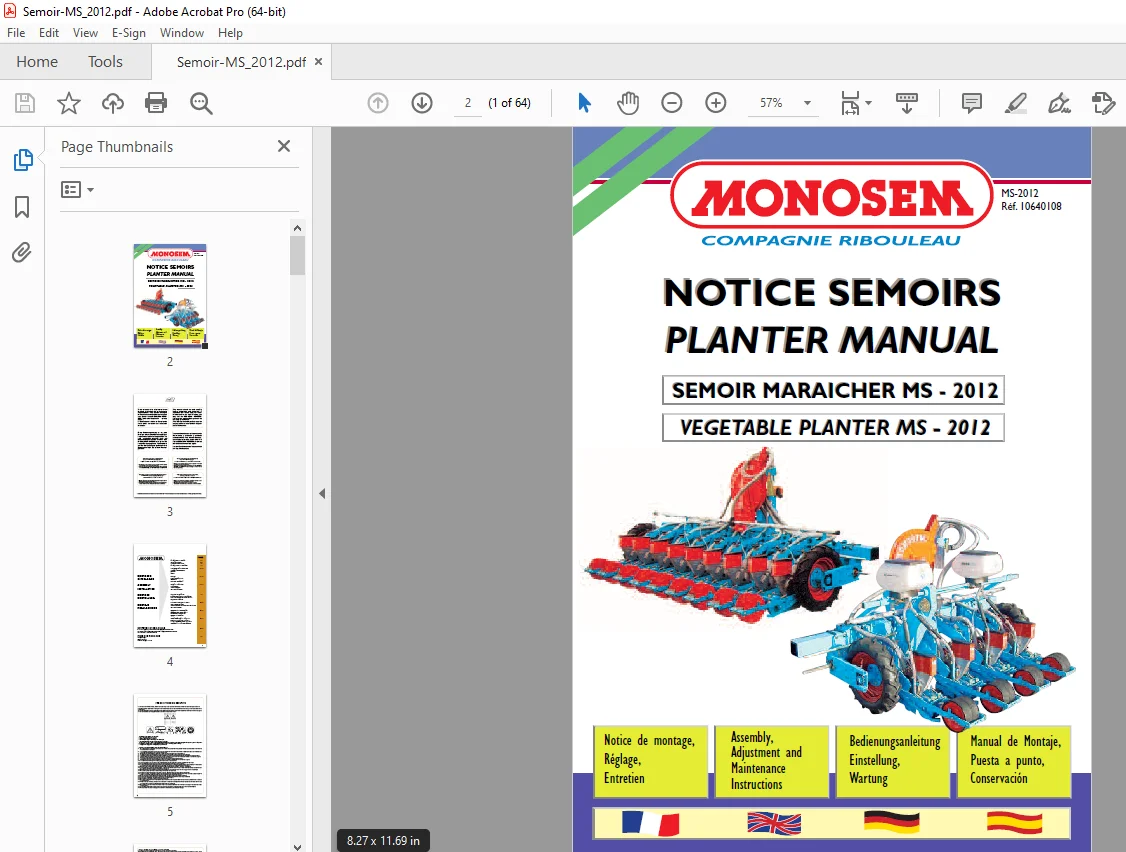Go to previous page arrow

tap(378, 103)
